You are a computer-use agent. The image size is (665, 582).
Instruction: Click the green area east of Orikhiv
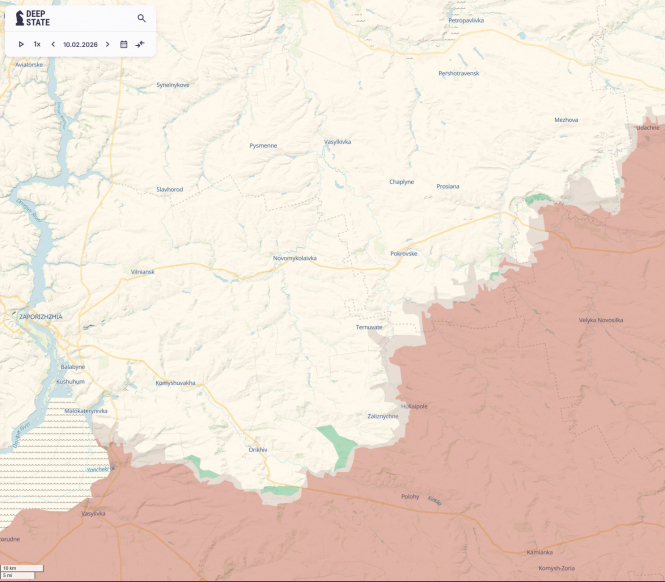pos(337,443)
